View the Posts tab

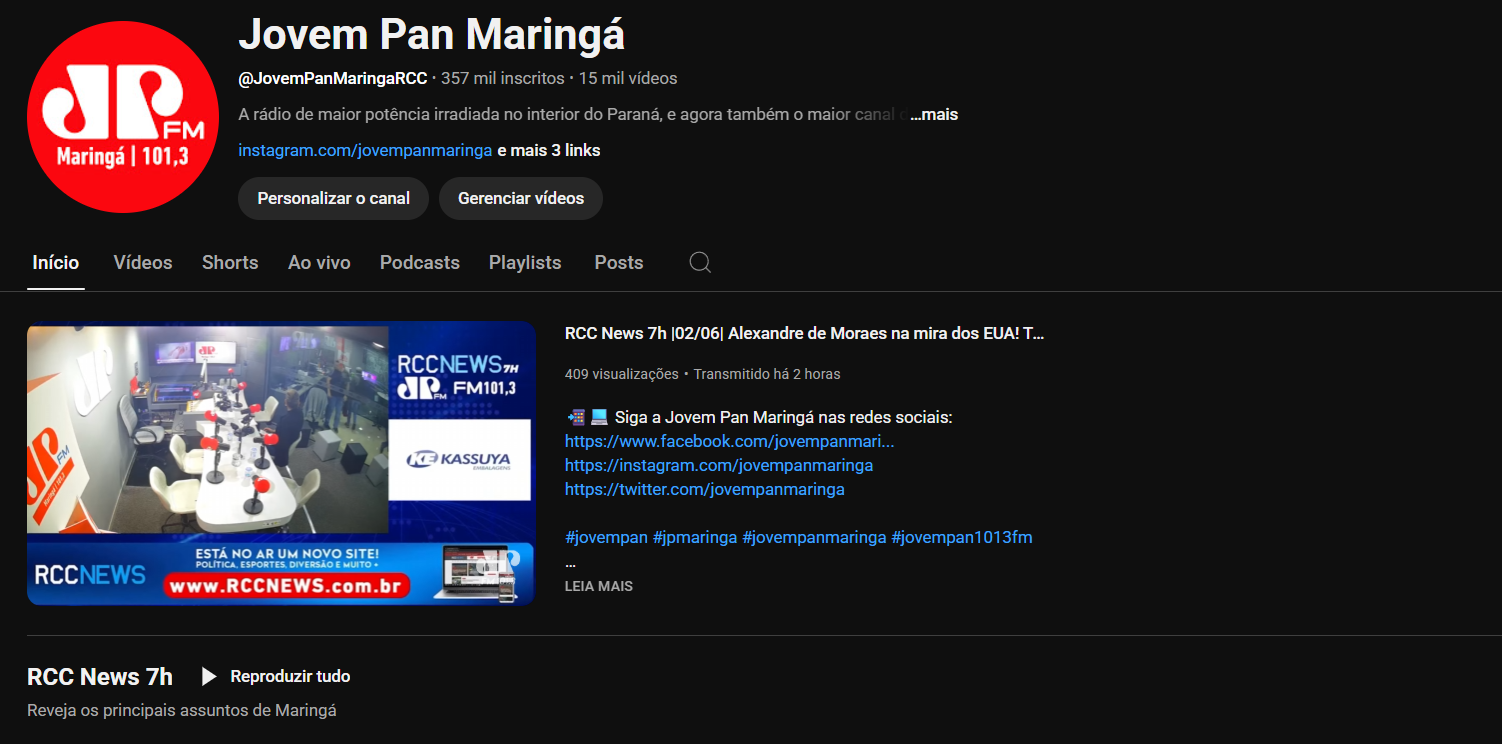[618, 263]
